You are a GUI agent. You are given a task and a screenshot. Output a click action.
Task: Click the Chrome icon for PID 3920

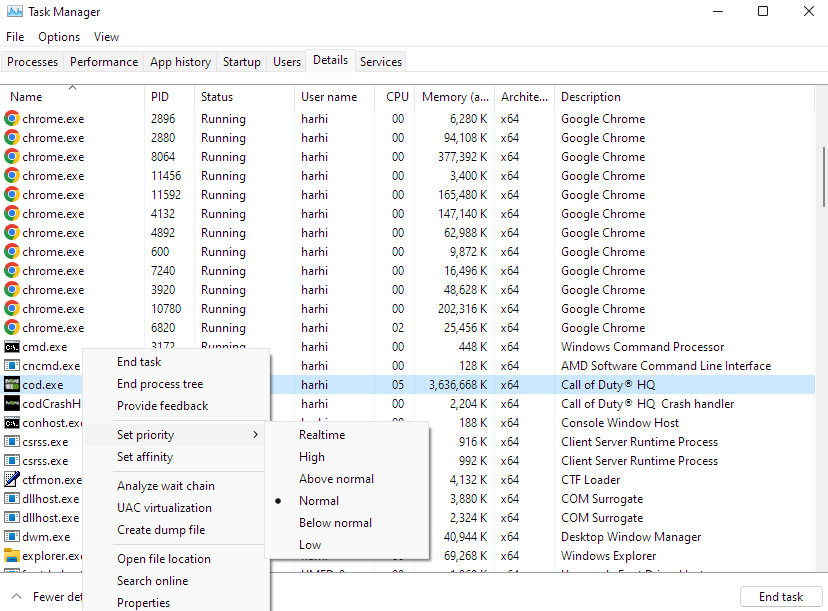(x=12, y=290)
